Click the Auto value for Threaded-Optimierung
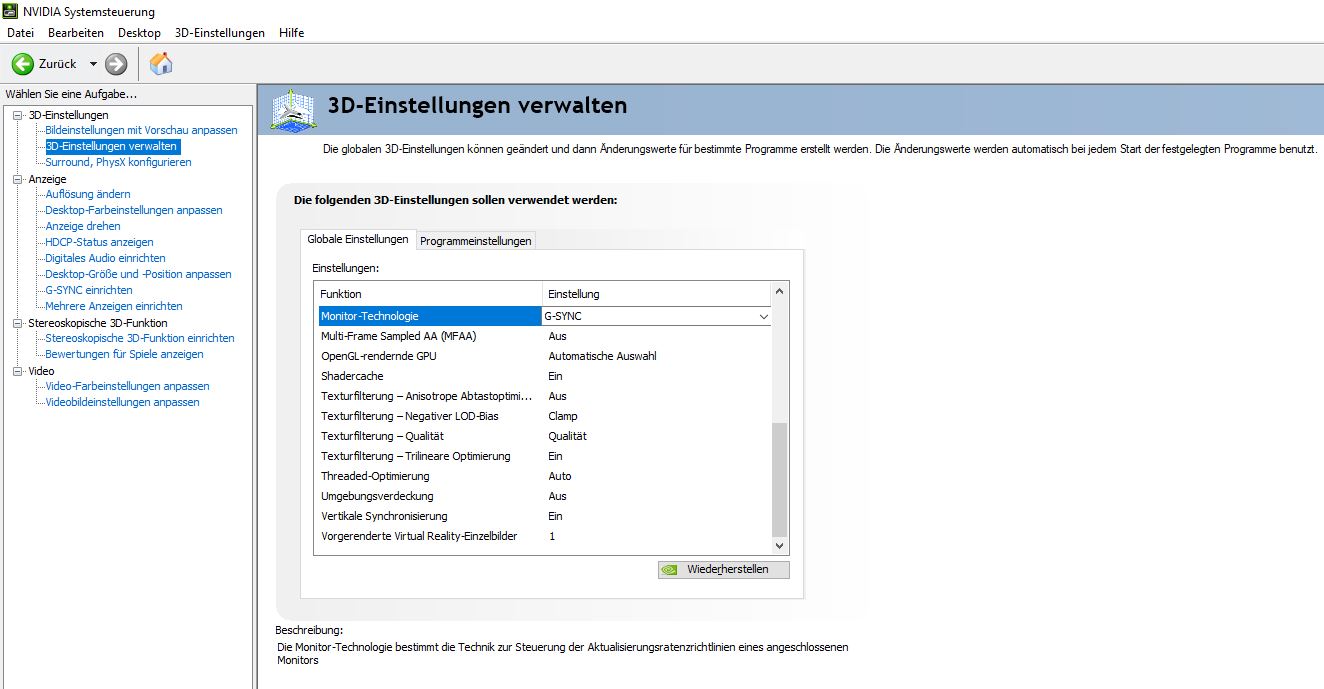Screen dimensions: 1324x689 coord(560,476)
